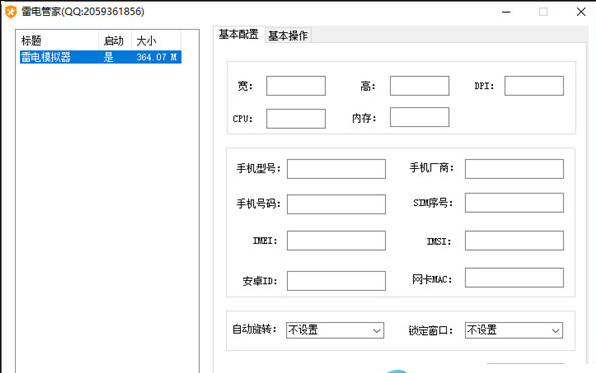Focus the CPU input field

296,119
